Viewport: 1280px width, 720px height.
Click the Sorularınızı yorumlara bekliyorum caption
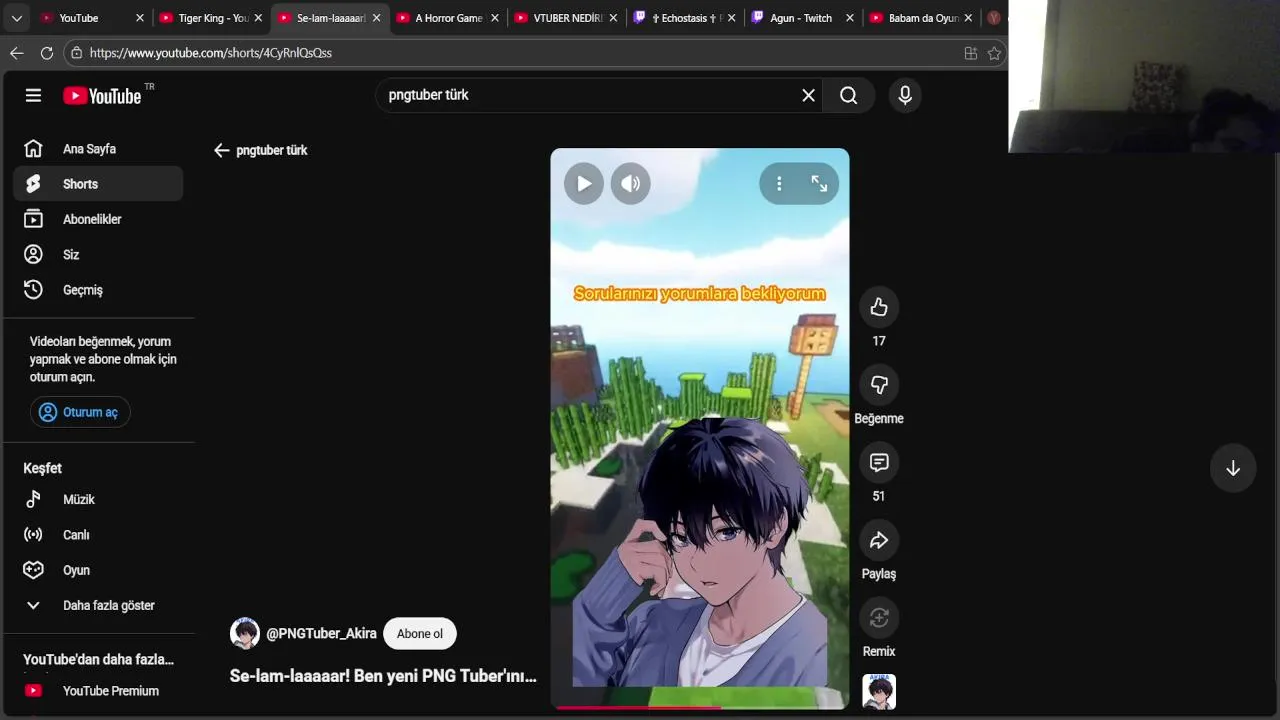pyautogui.click(x=699, y=294)
